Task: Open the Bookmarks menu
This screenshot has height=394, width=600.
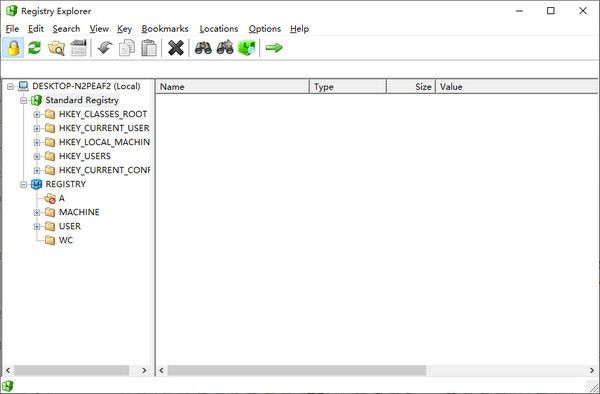Action: click(165, 29)
